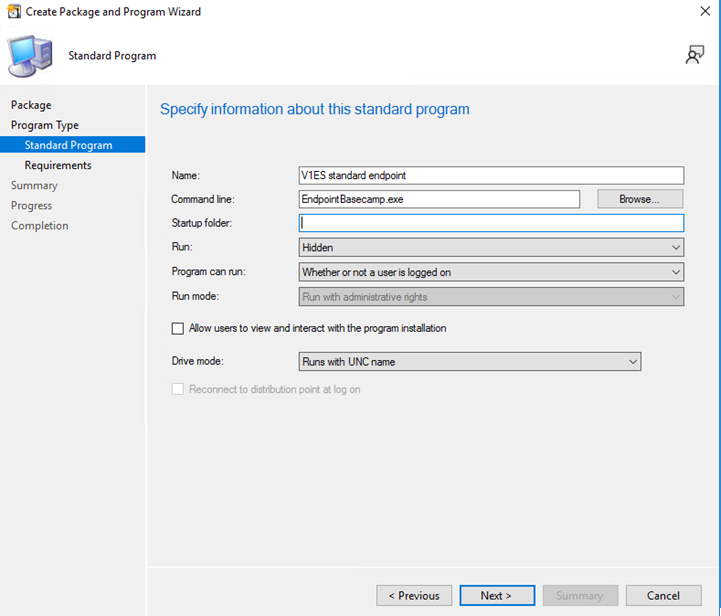Click Reconnect to distribution point checkbox

[178, 389]
